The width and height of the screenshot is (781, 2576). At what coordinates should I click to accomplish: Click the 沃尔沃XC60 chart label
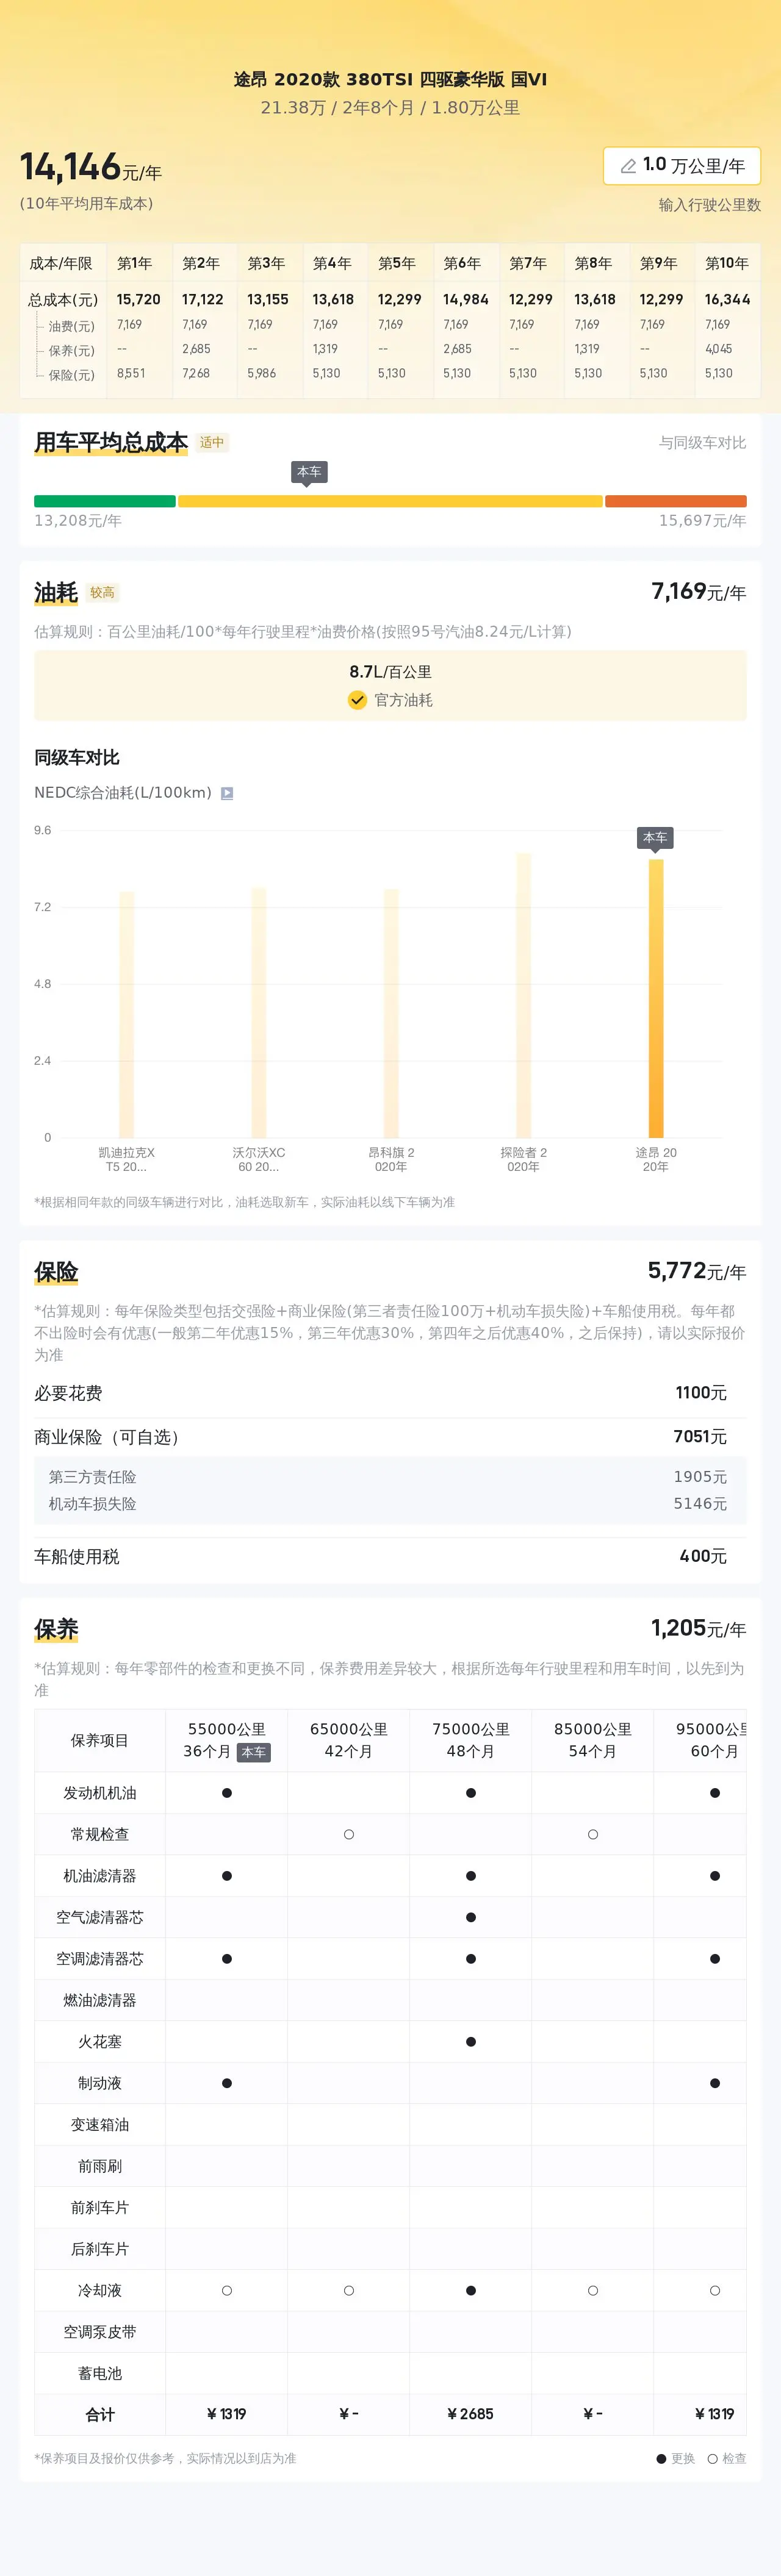pos(259,1159)
